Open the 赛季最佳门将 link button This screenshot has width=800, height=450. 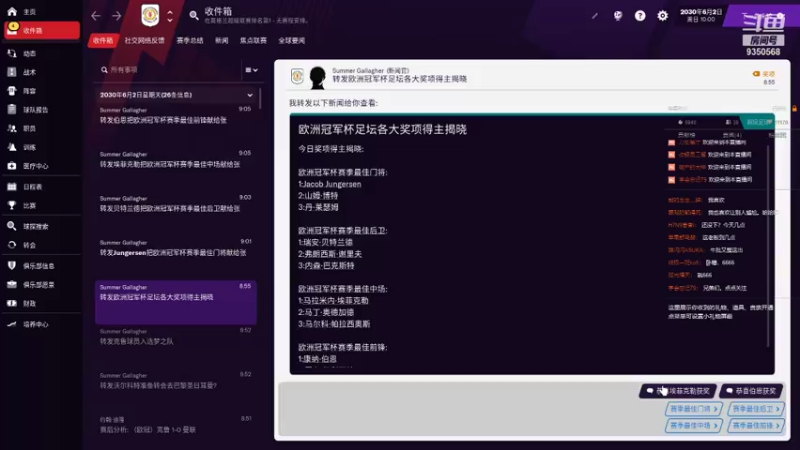(694, 409)
